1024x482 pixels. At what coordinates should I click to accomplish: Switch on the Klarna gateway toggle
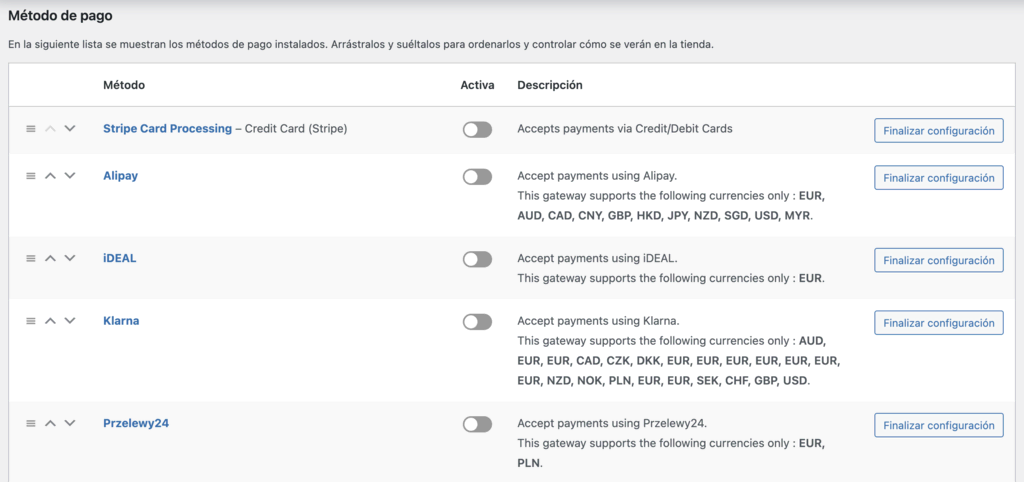477,322
